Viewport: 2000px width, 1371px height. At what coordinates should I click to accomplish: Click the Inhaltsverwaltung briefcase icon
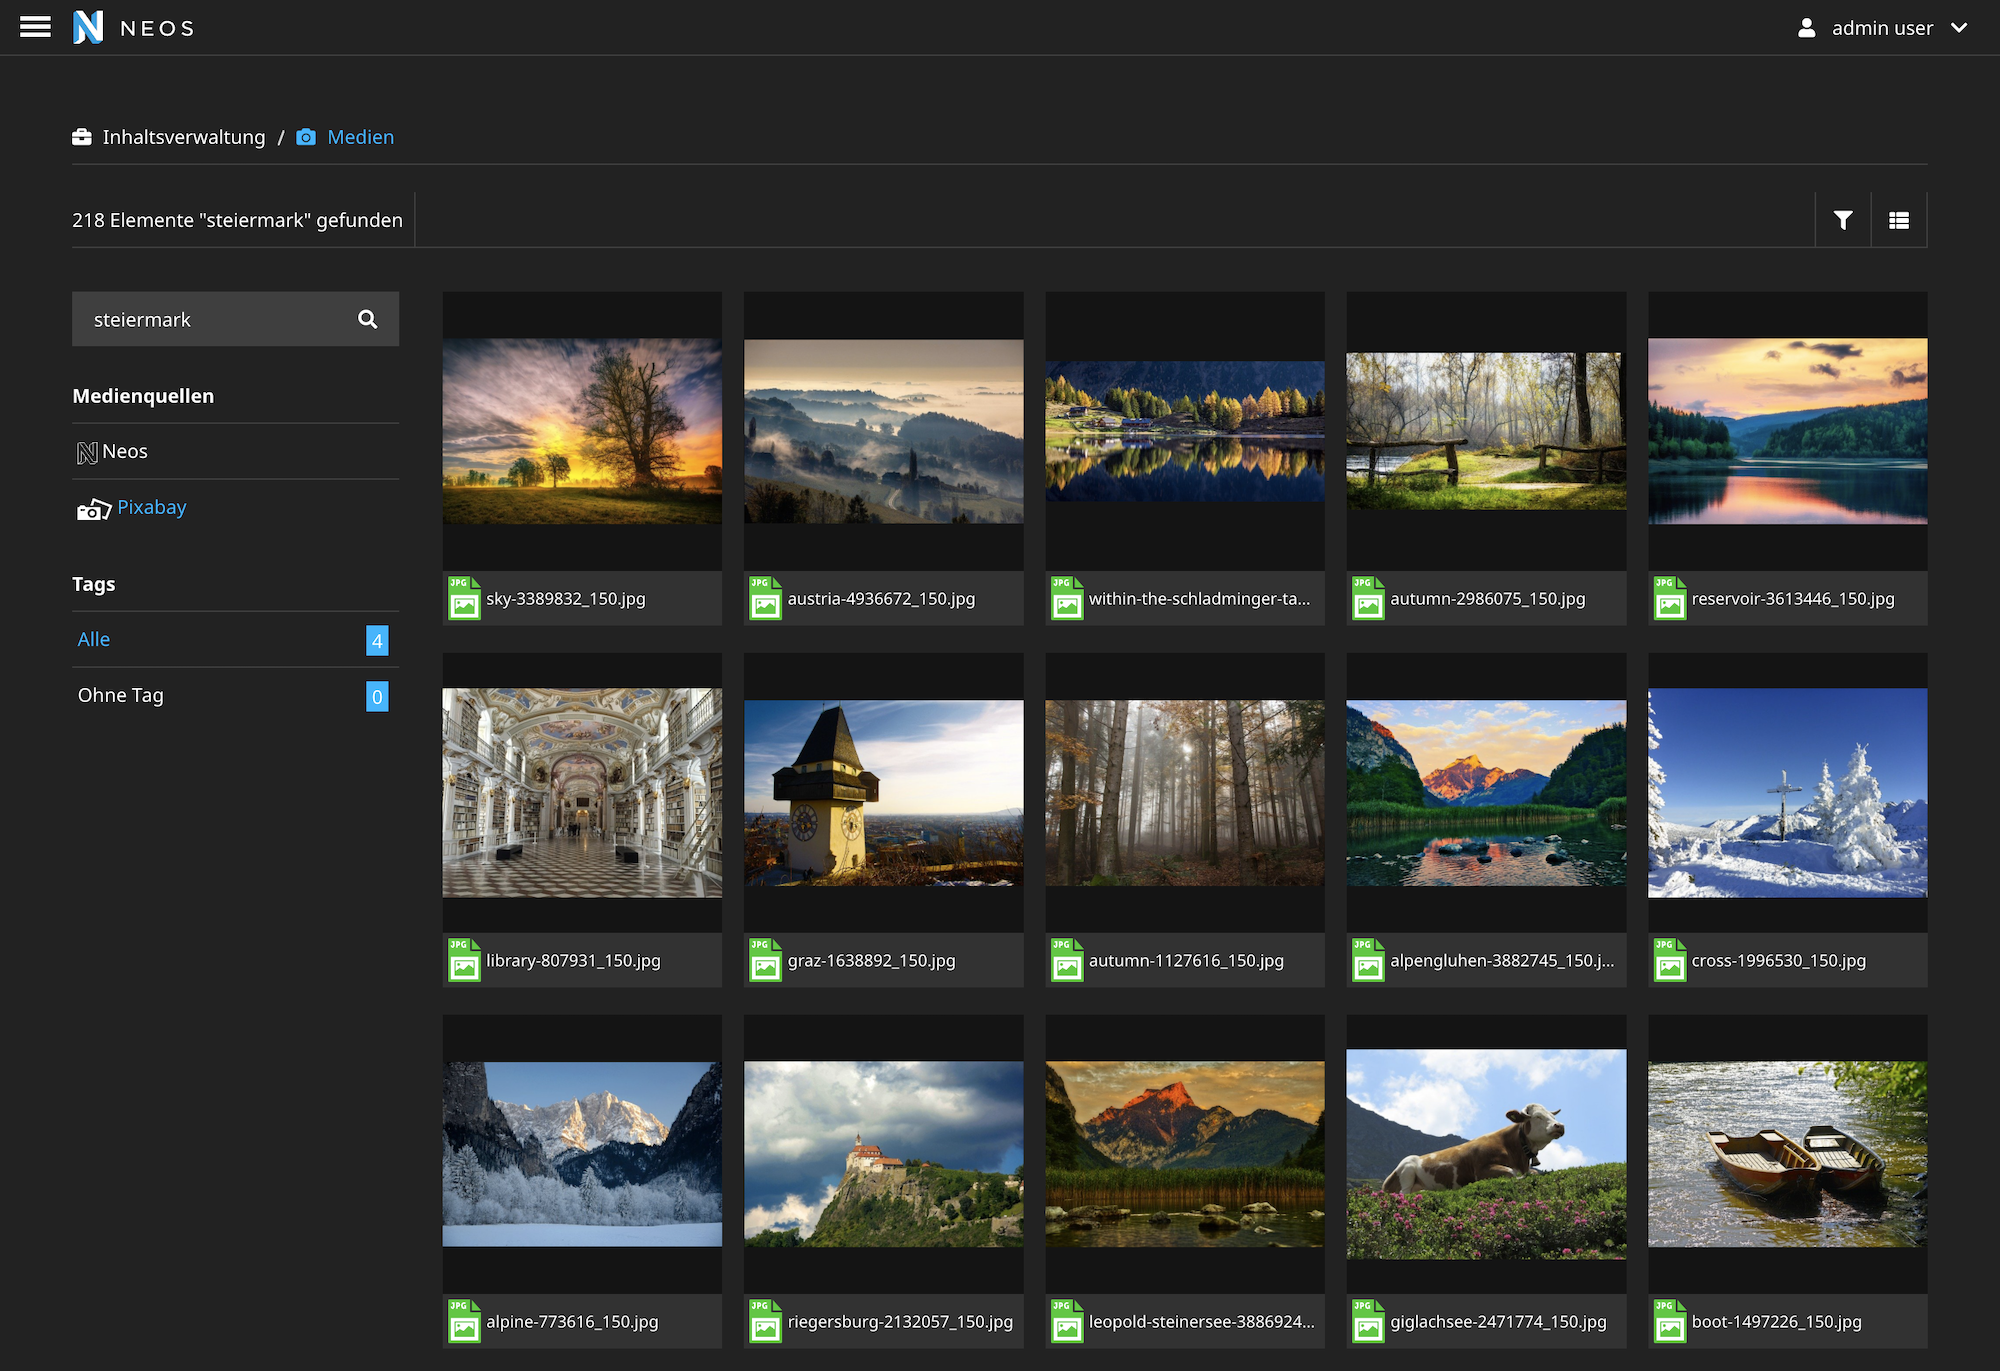point(82,137)
